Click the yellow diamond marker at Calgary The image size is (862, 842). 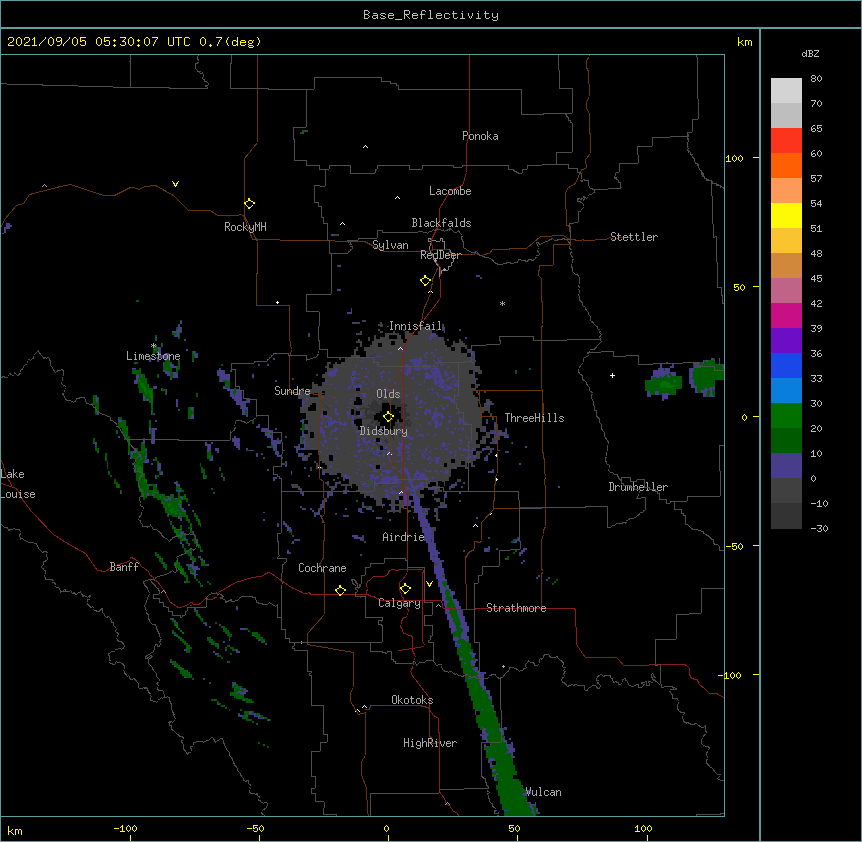(405, 589)
